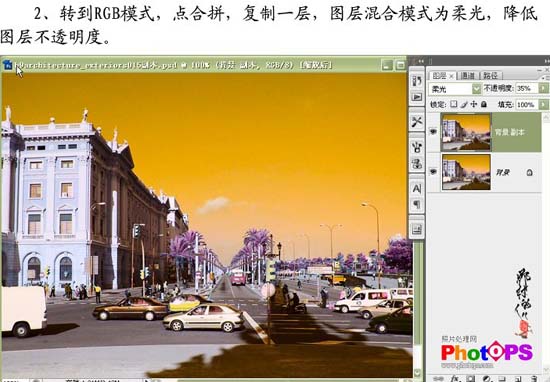
Task: Open the Brushes panel icon in dock
Action: (x=417, y=147)
